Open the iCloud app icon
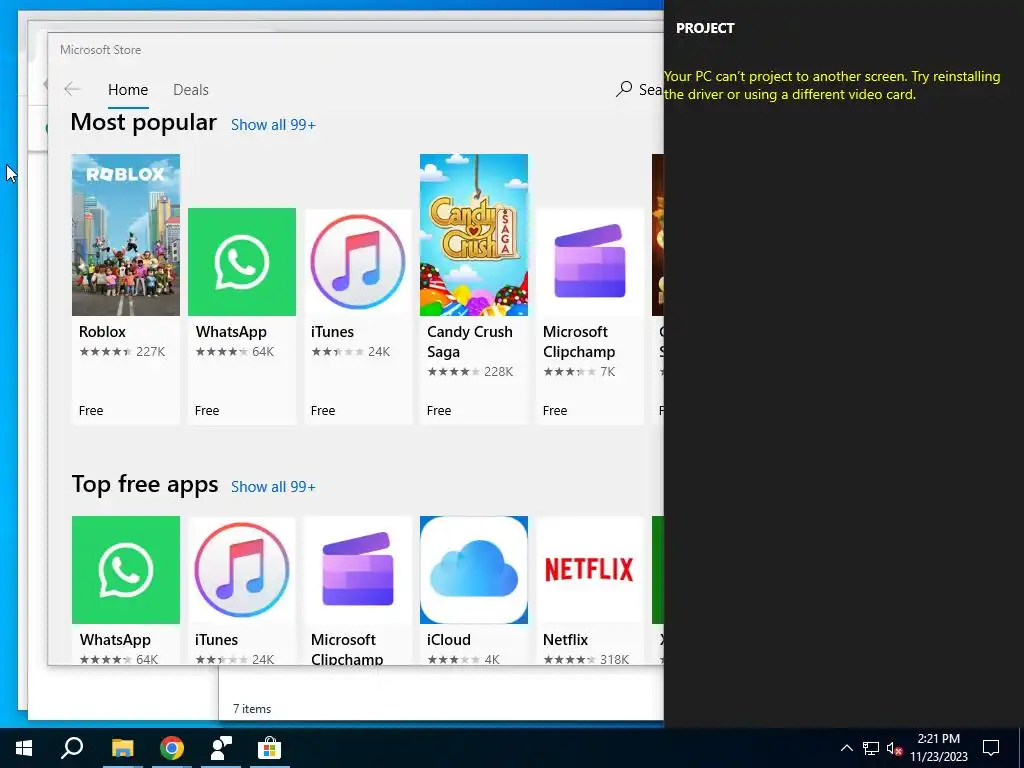The image size is (1024, 768). (x=473, y=569)
